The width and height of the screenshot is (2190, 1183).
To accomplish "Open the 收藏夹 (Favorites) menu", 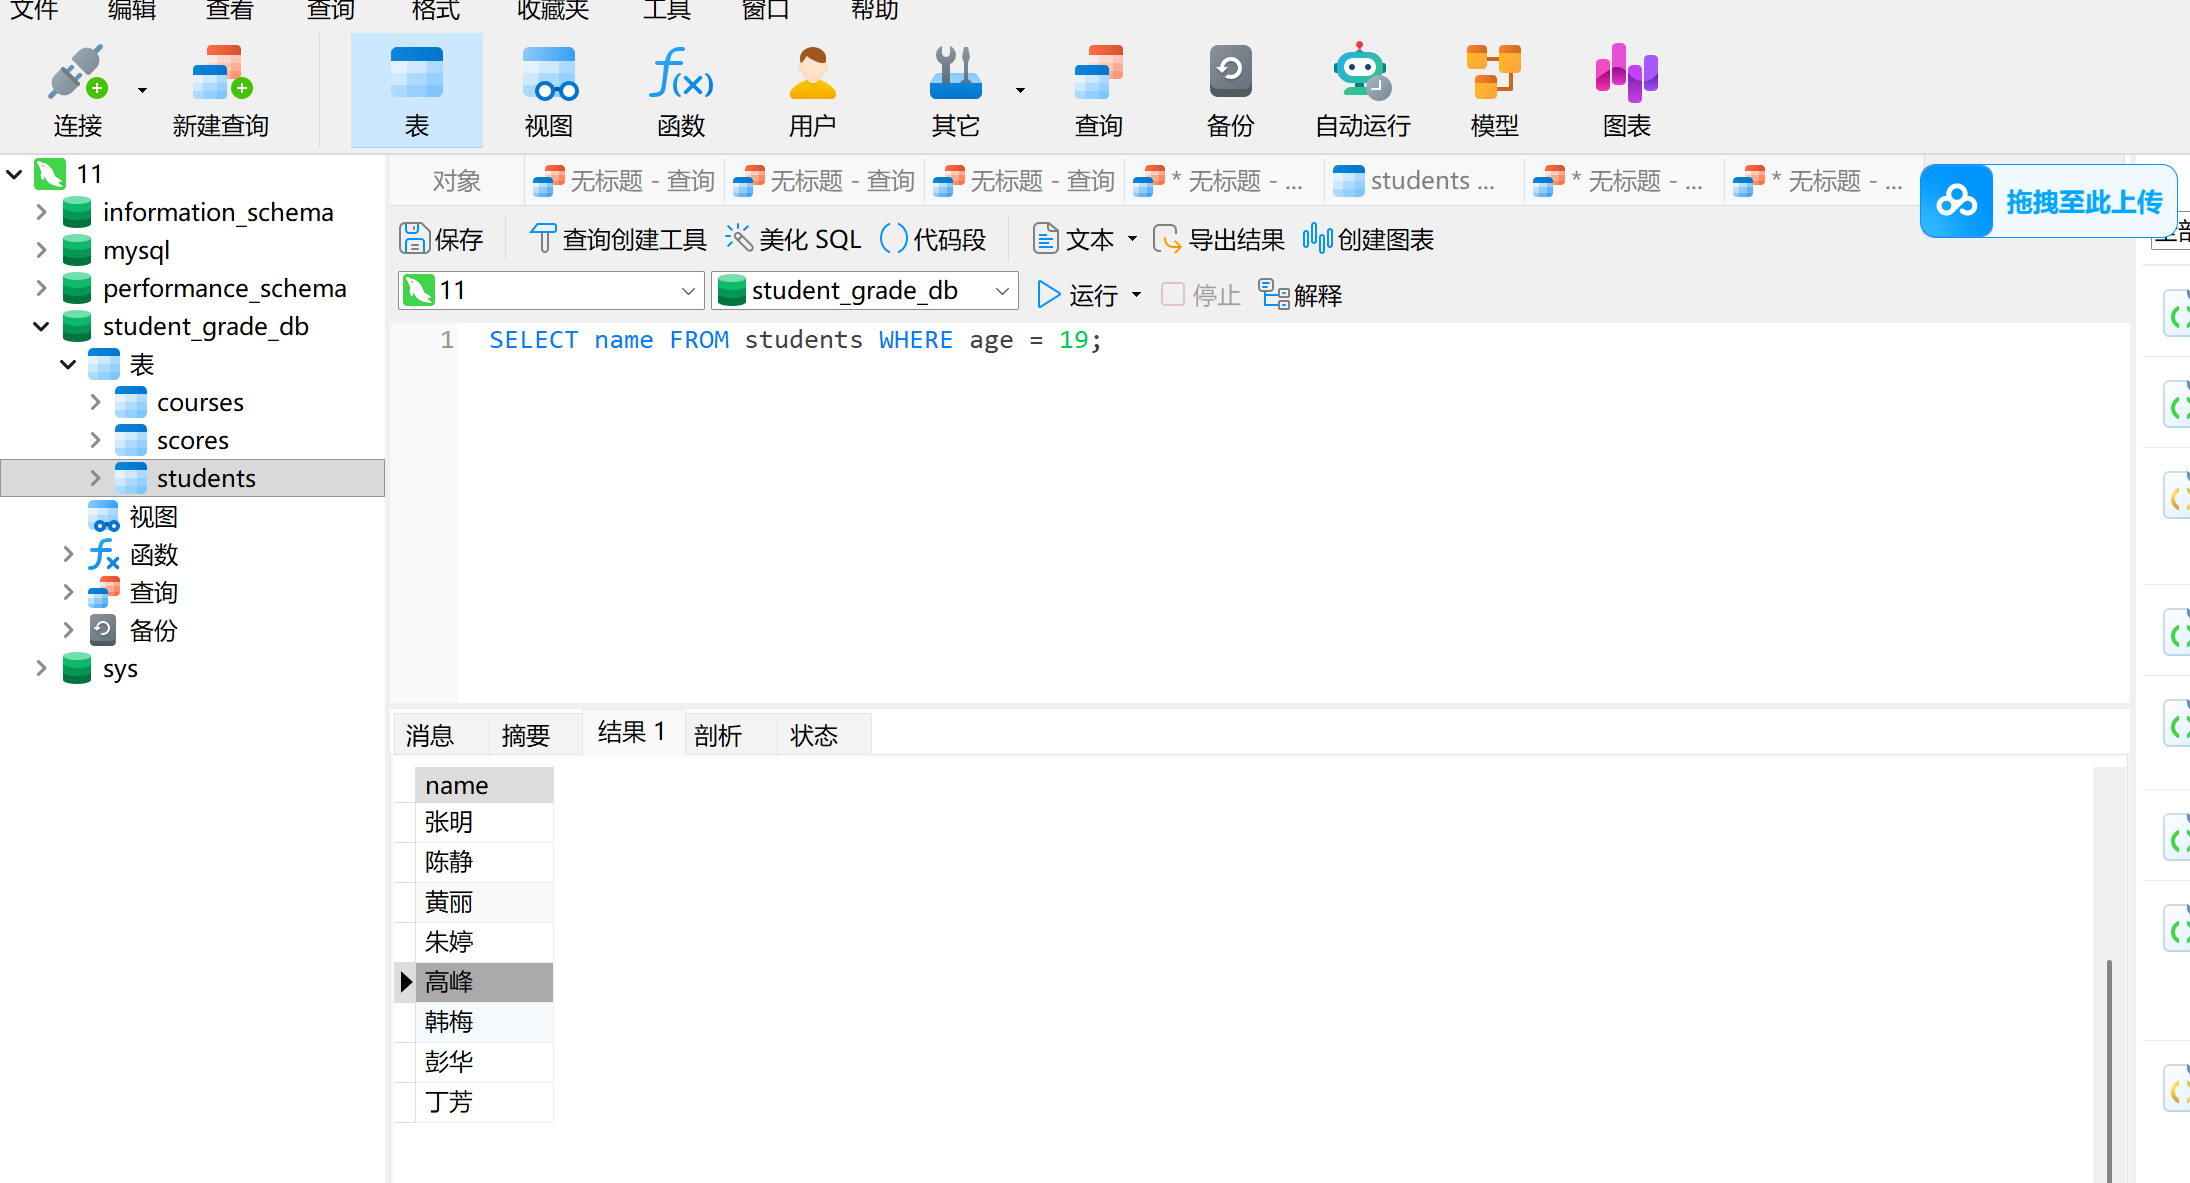I will pyautogui.click(x=552, y=11).
